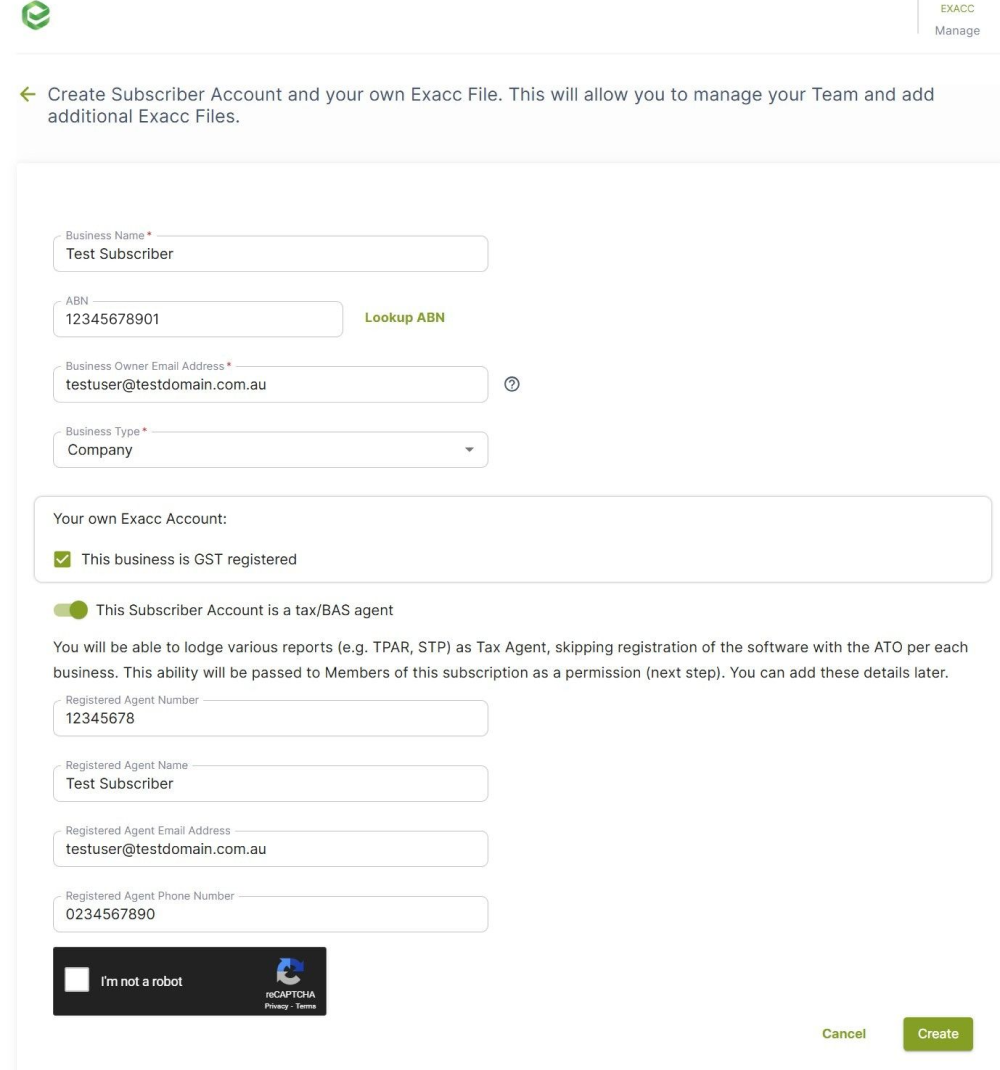Uncheck This business is GST registered
Viewport: 1000px width, 1070px height.
pyautogui.click(x=62, y=560)
